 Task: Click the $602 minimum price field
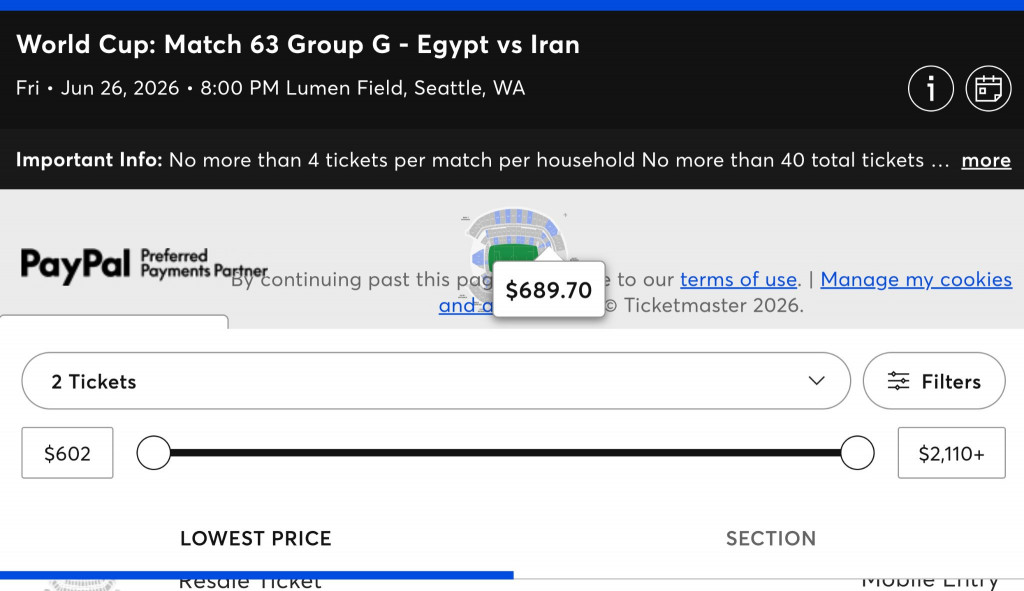pos(67,453)
